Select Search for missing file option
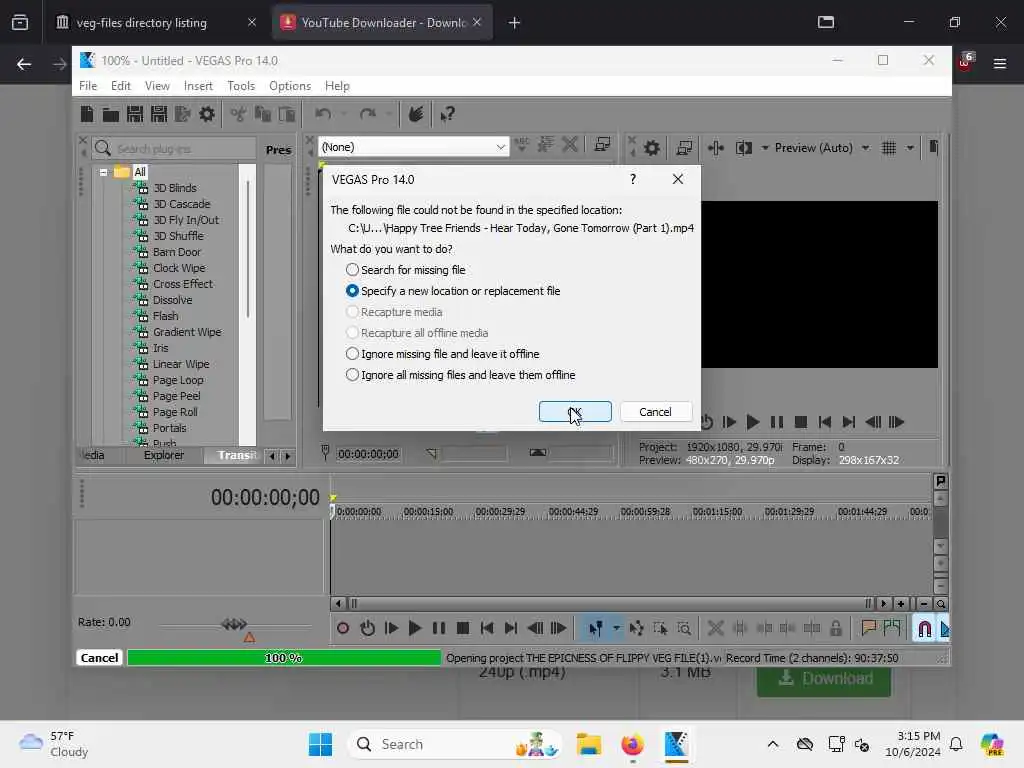The width and height of the screenshot is (1024, 768). (x=407, y=270)
